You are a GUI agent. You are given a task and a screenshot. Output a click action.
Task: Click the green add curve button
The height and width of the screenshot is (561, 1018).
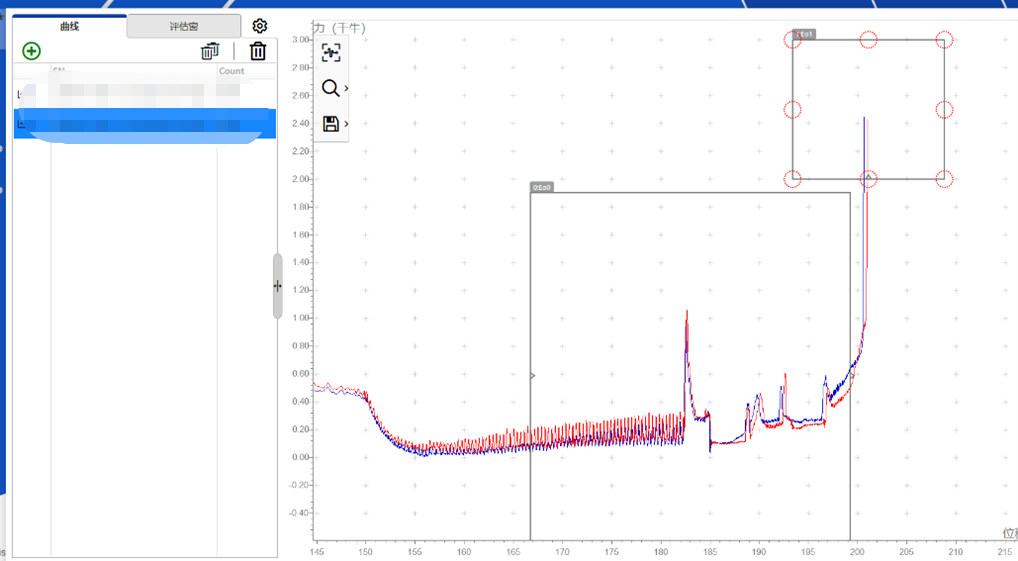click(x=31, y=51)
